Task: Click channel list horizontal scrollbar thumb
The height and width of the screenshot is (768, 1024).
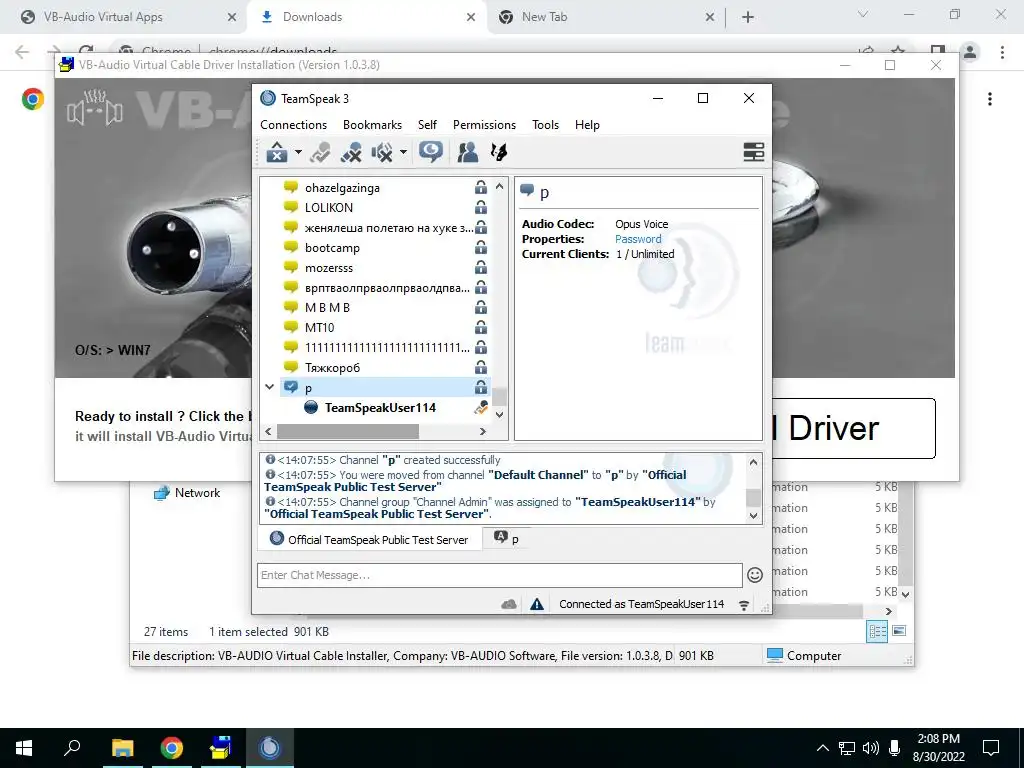Action: (x=347, y=432)
